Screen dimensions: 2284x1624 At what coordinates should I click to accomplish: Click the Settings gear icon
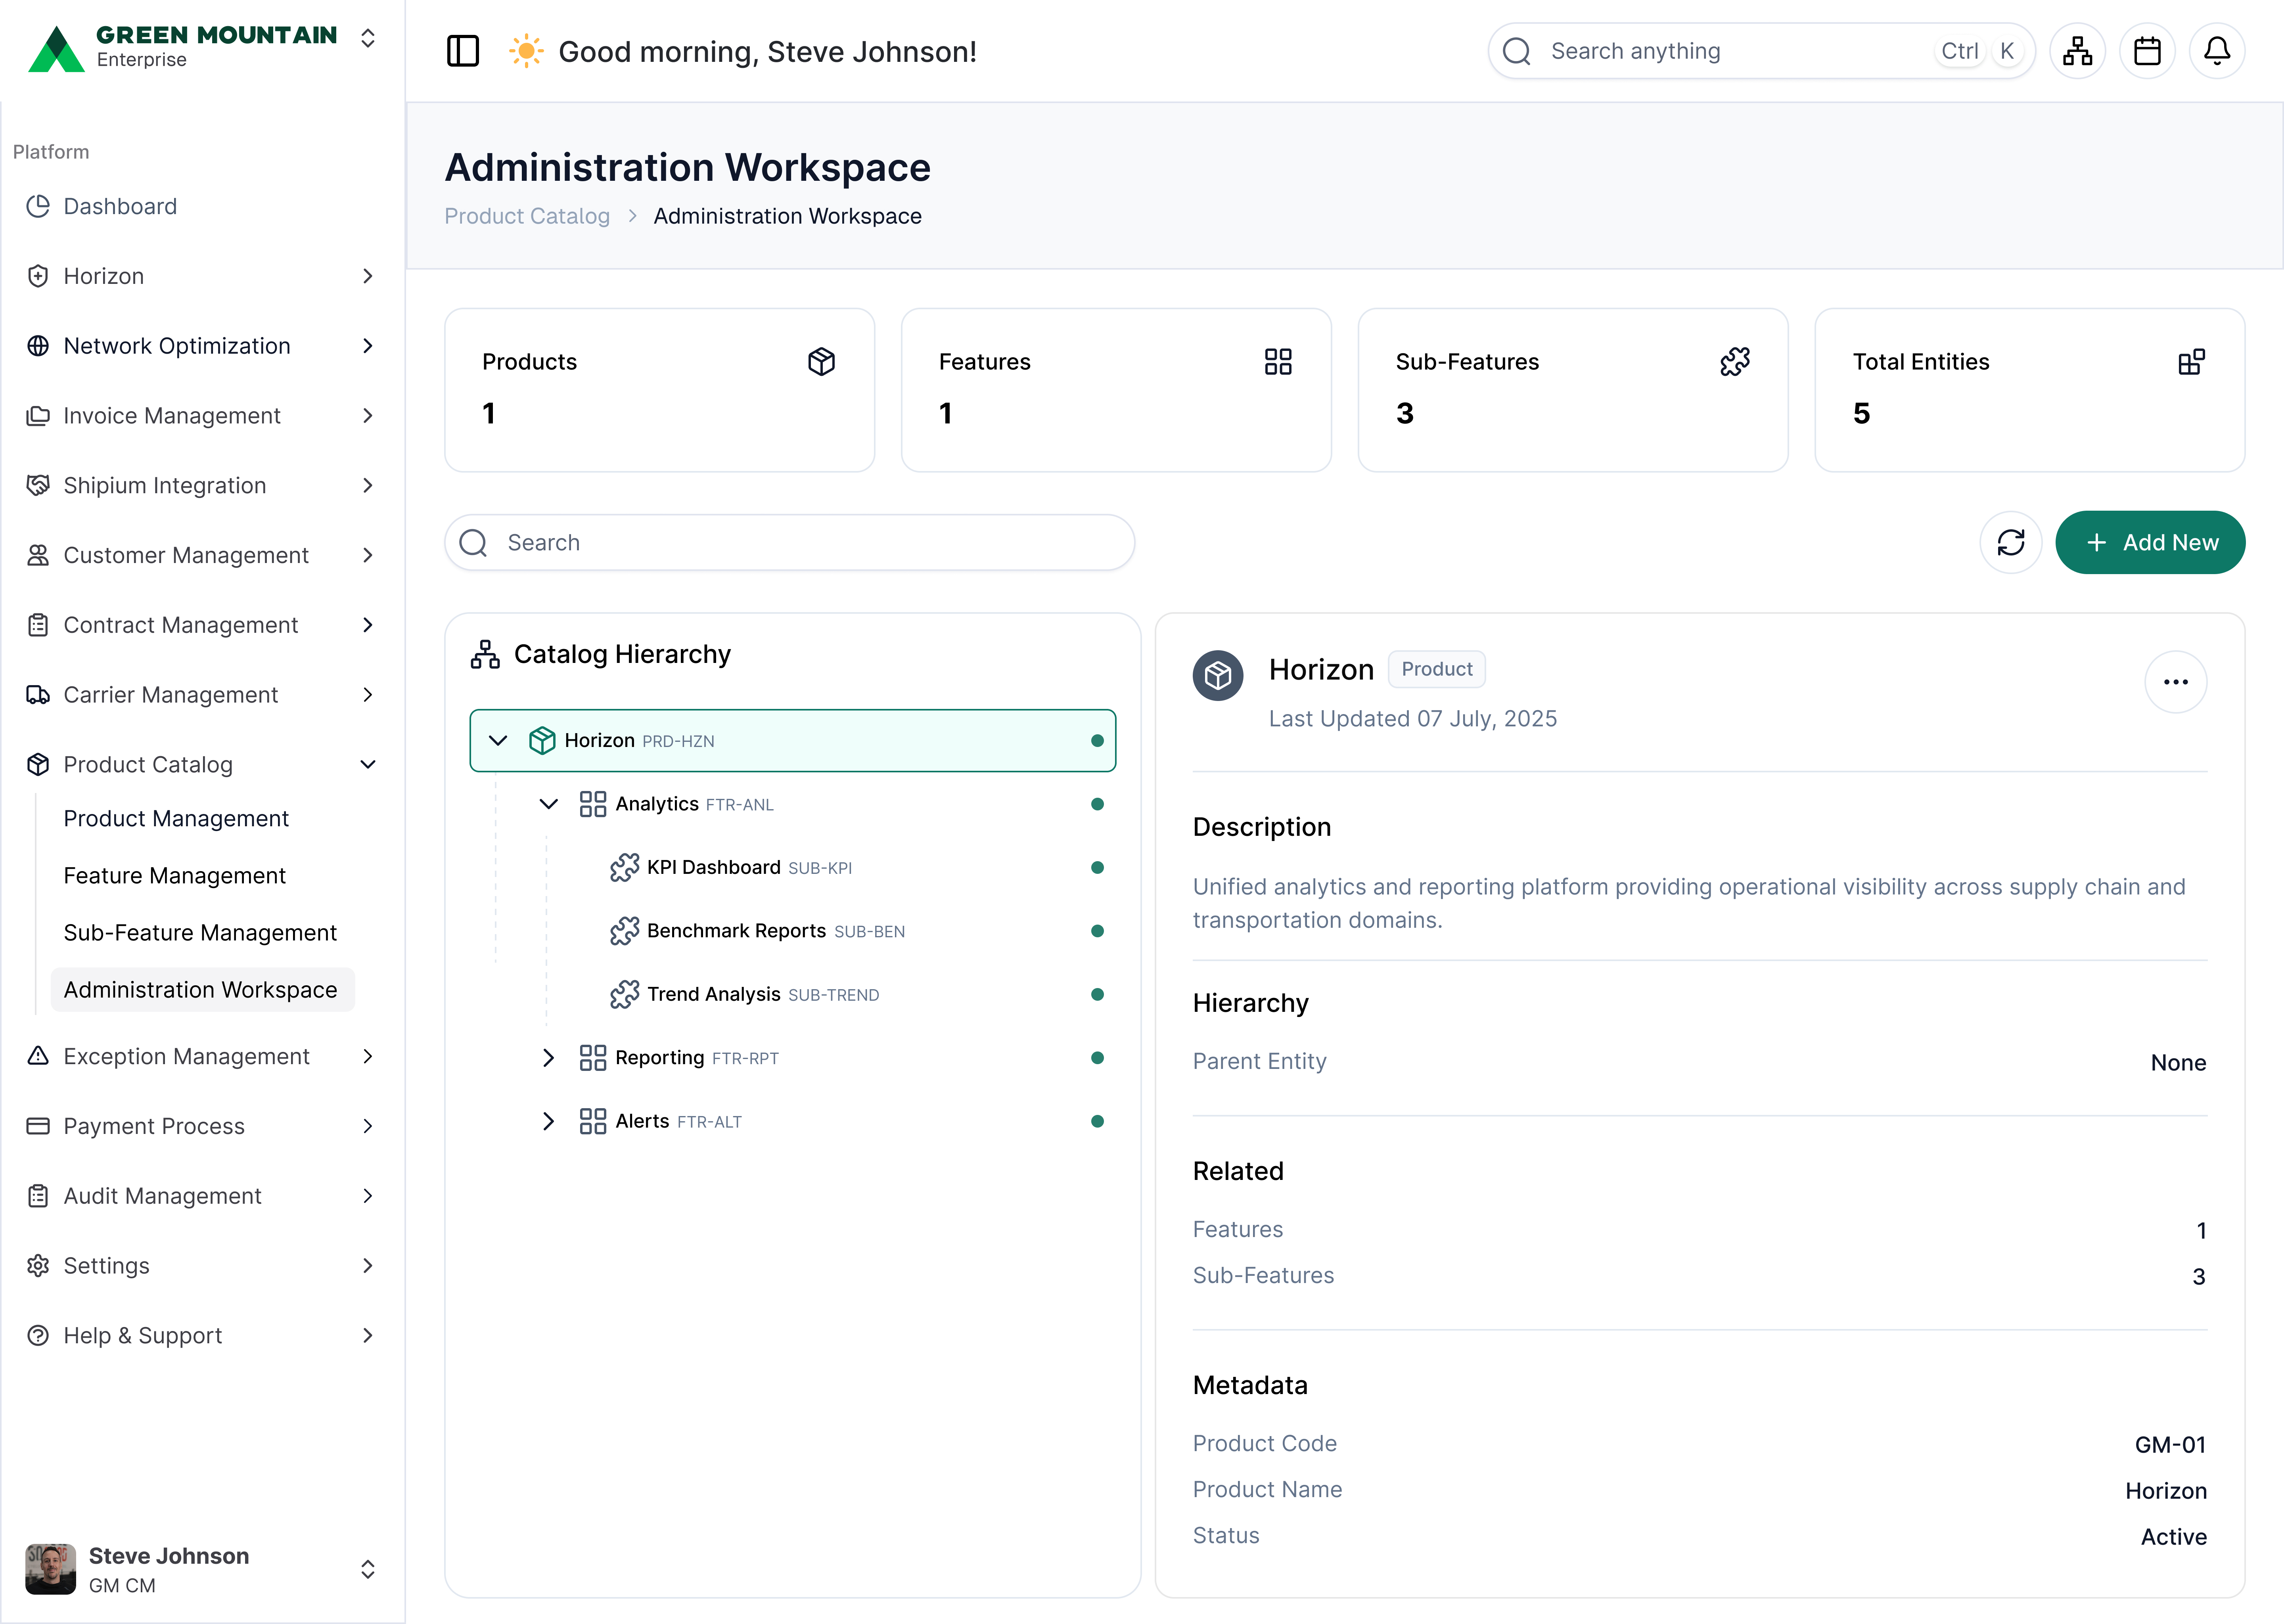pyautogui.click(x=38, y=1266)
